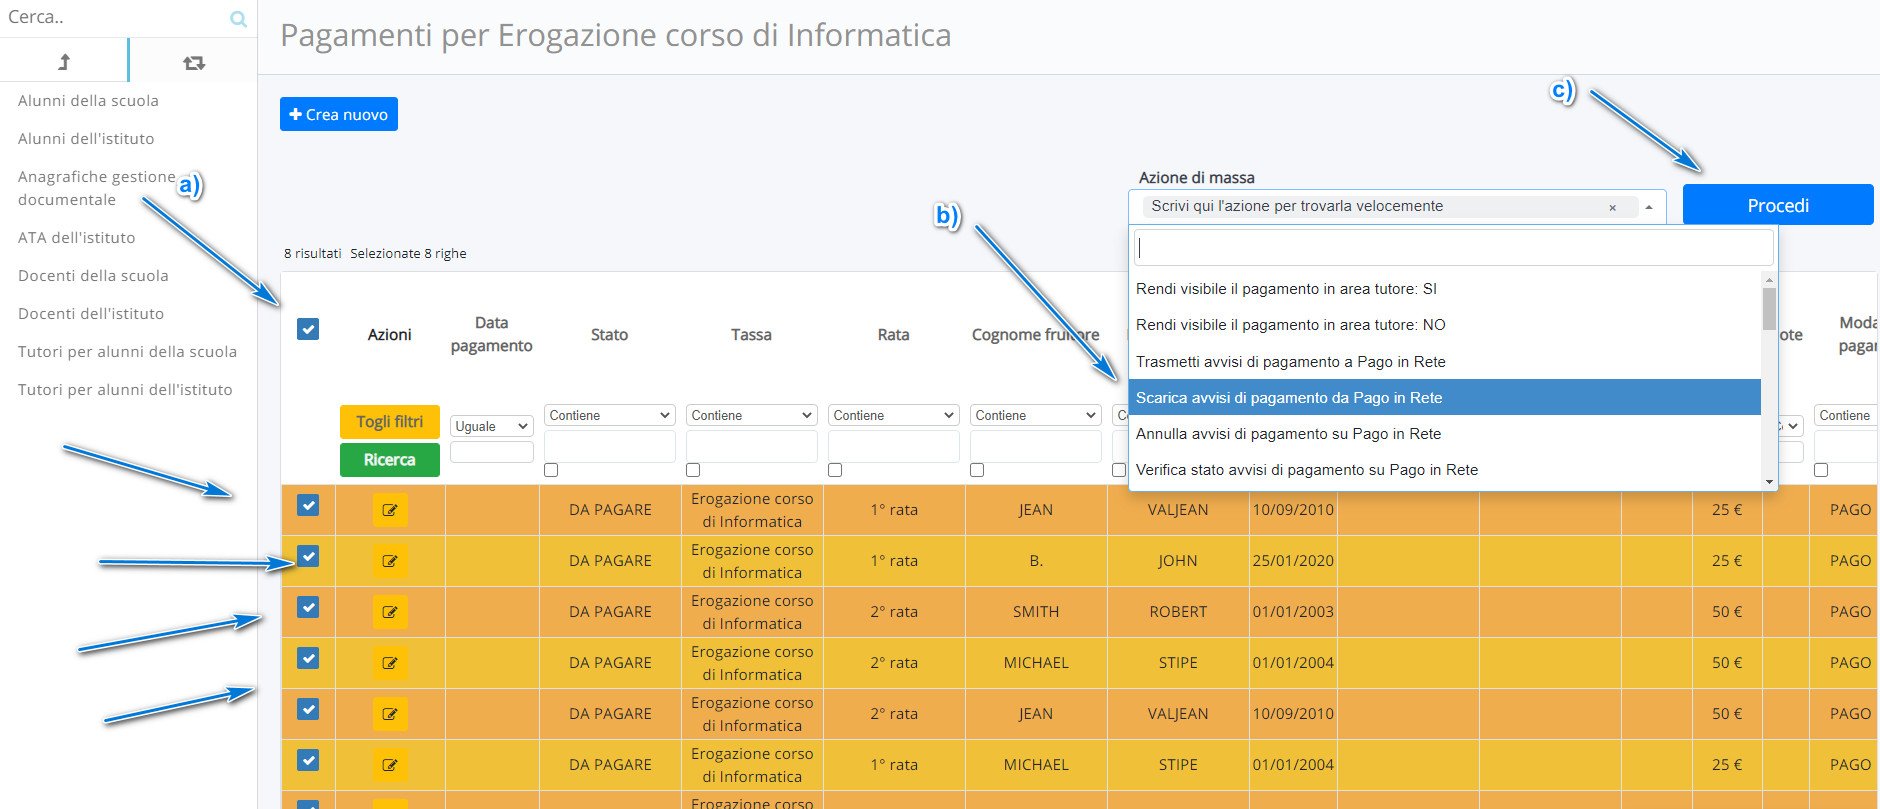Open ATA dell'istituto in sidebar

[76, 238]
